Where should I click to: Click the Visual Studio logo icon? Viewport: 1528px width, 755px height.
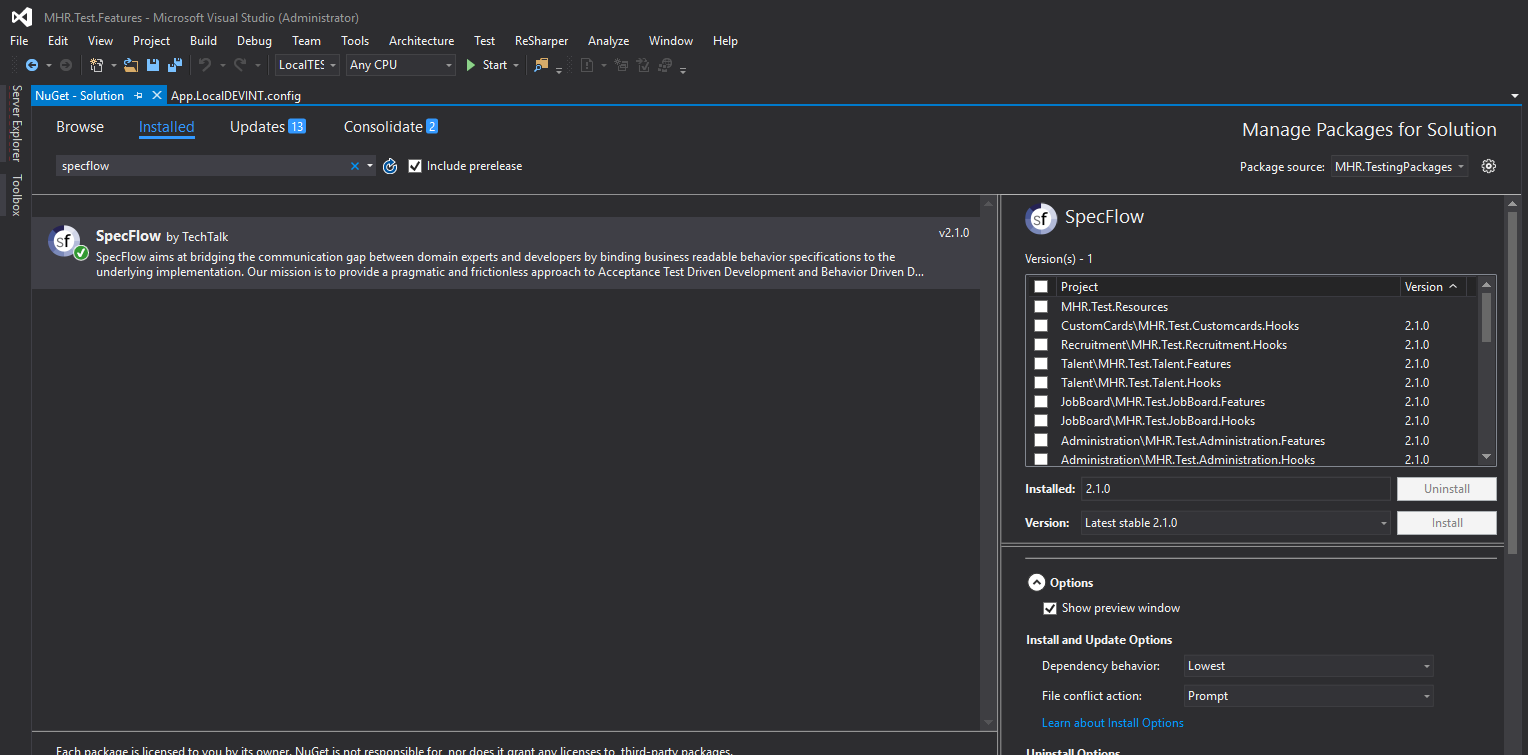[22, 17]
